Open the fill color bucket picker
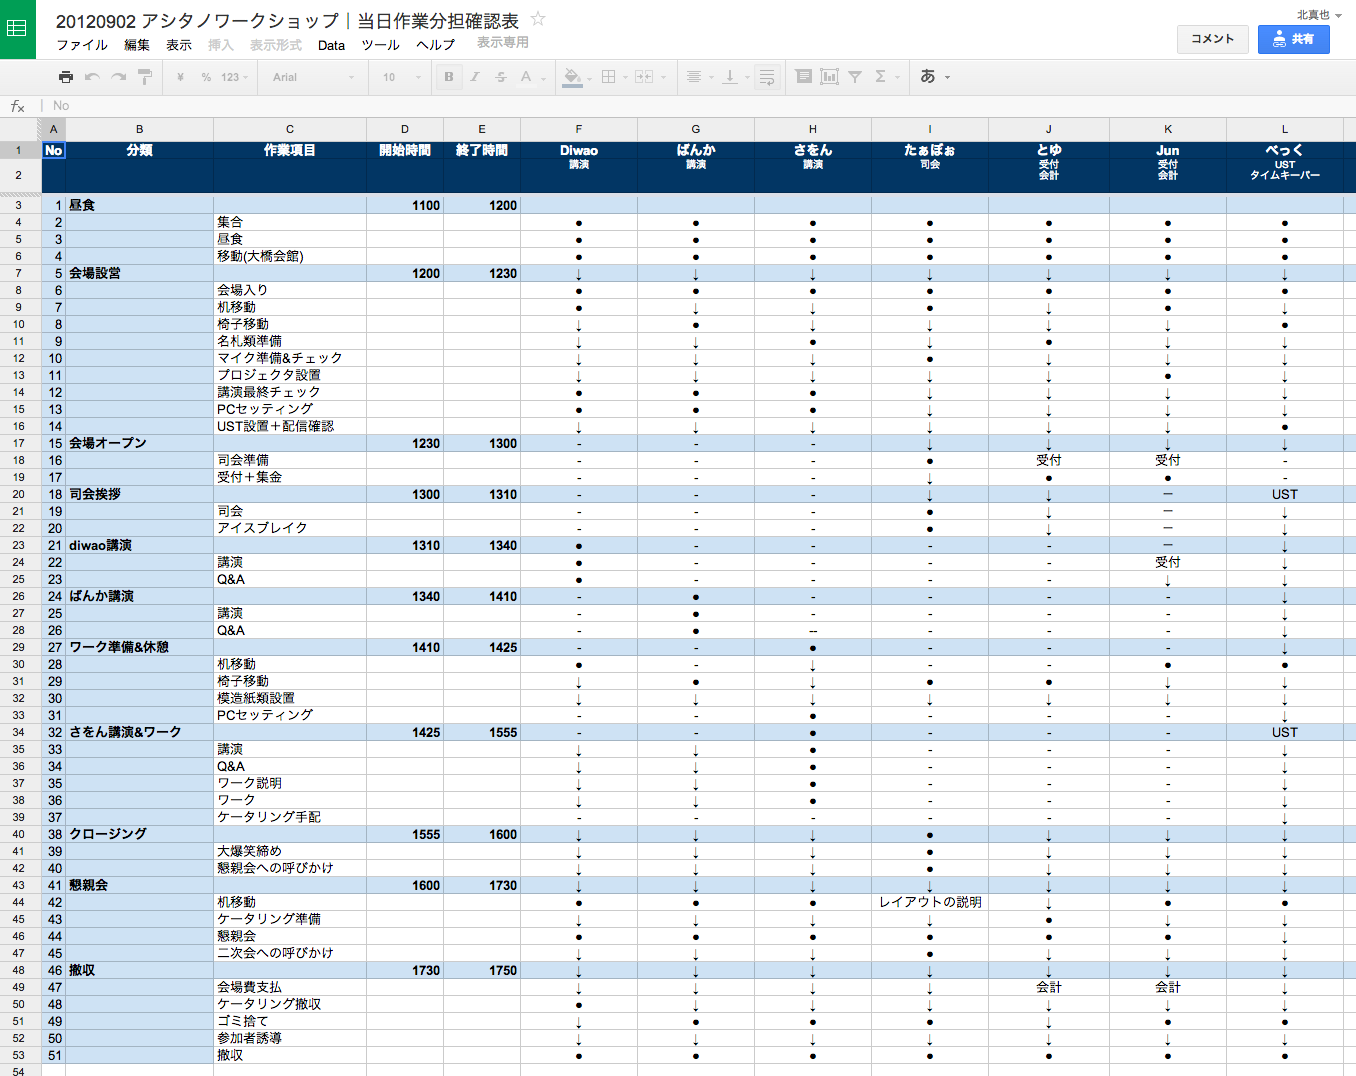The width and height of the screenshot is (1356, 1076). point(573,77)
